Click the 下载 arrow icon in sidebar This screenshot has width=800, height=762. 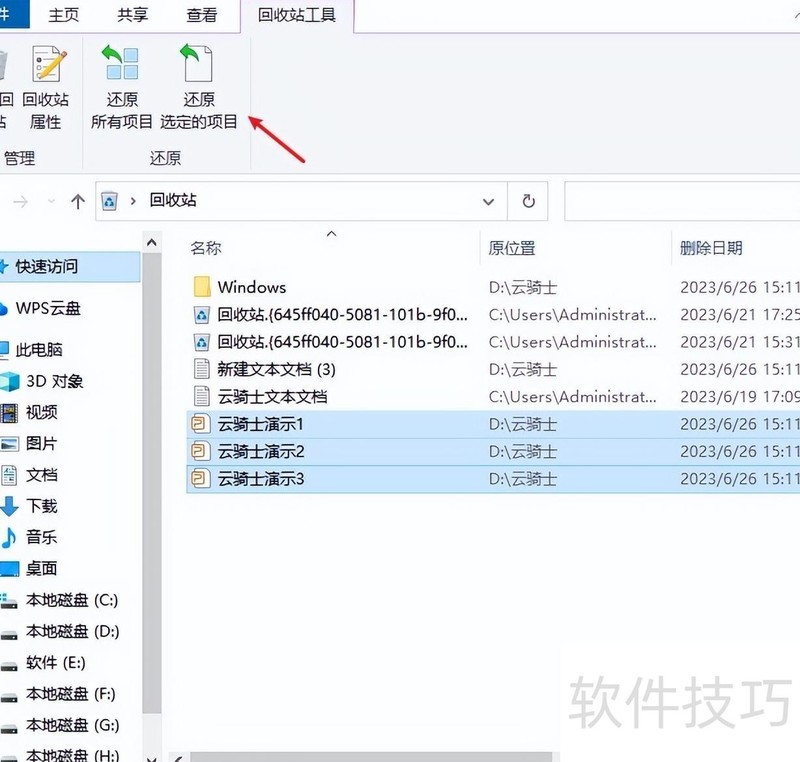(x=9, y=506)
